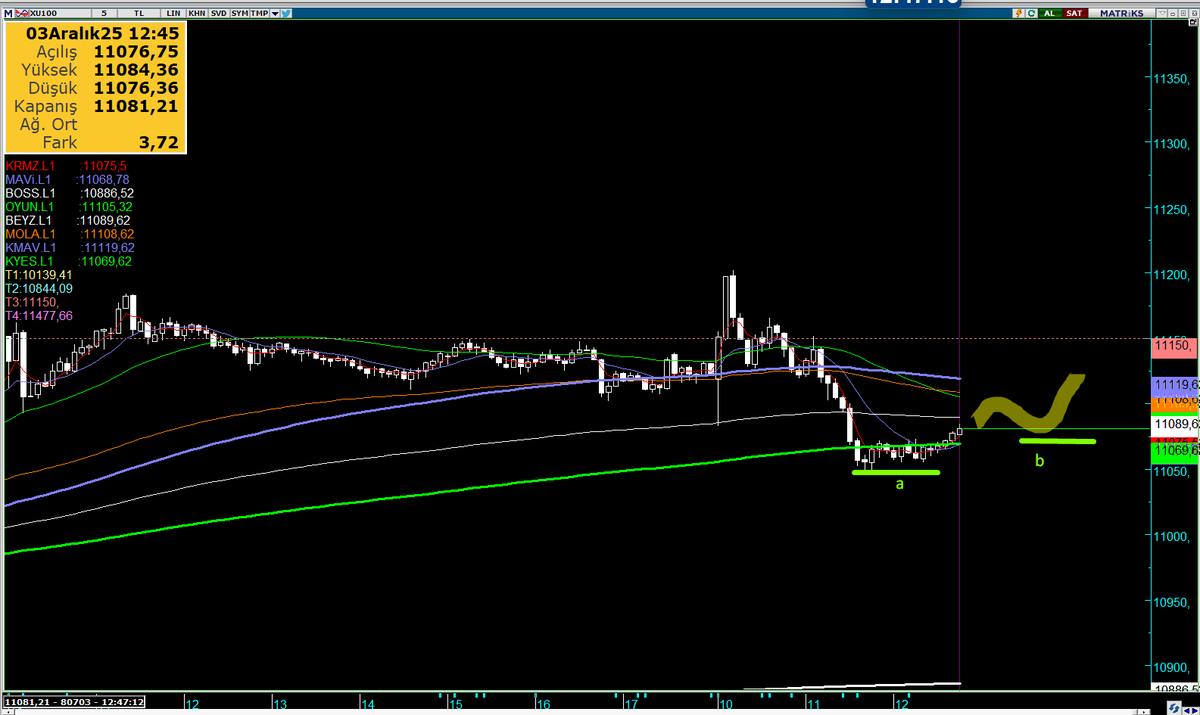Image resolution: width=1200 pixels, height=715 pixels.
Task: Click the KHN toolbar button
Action: 197,13
